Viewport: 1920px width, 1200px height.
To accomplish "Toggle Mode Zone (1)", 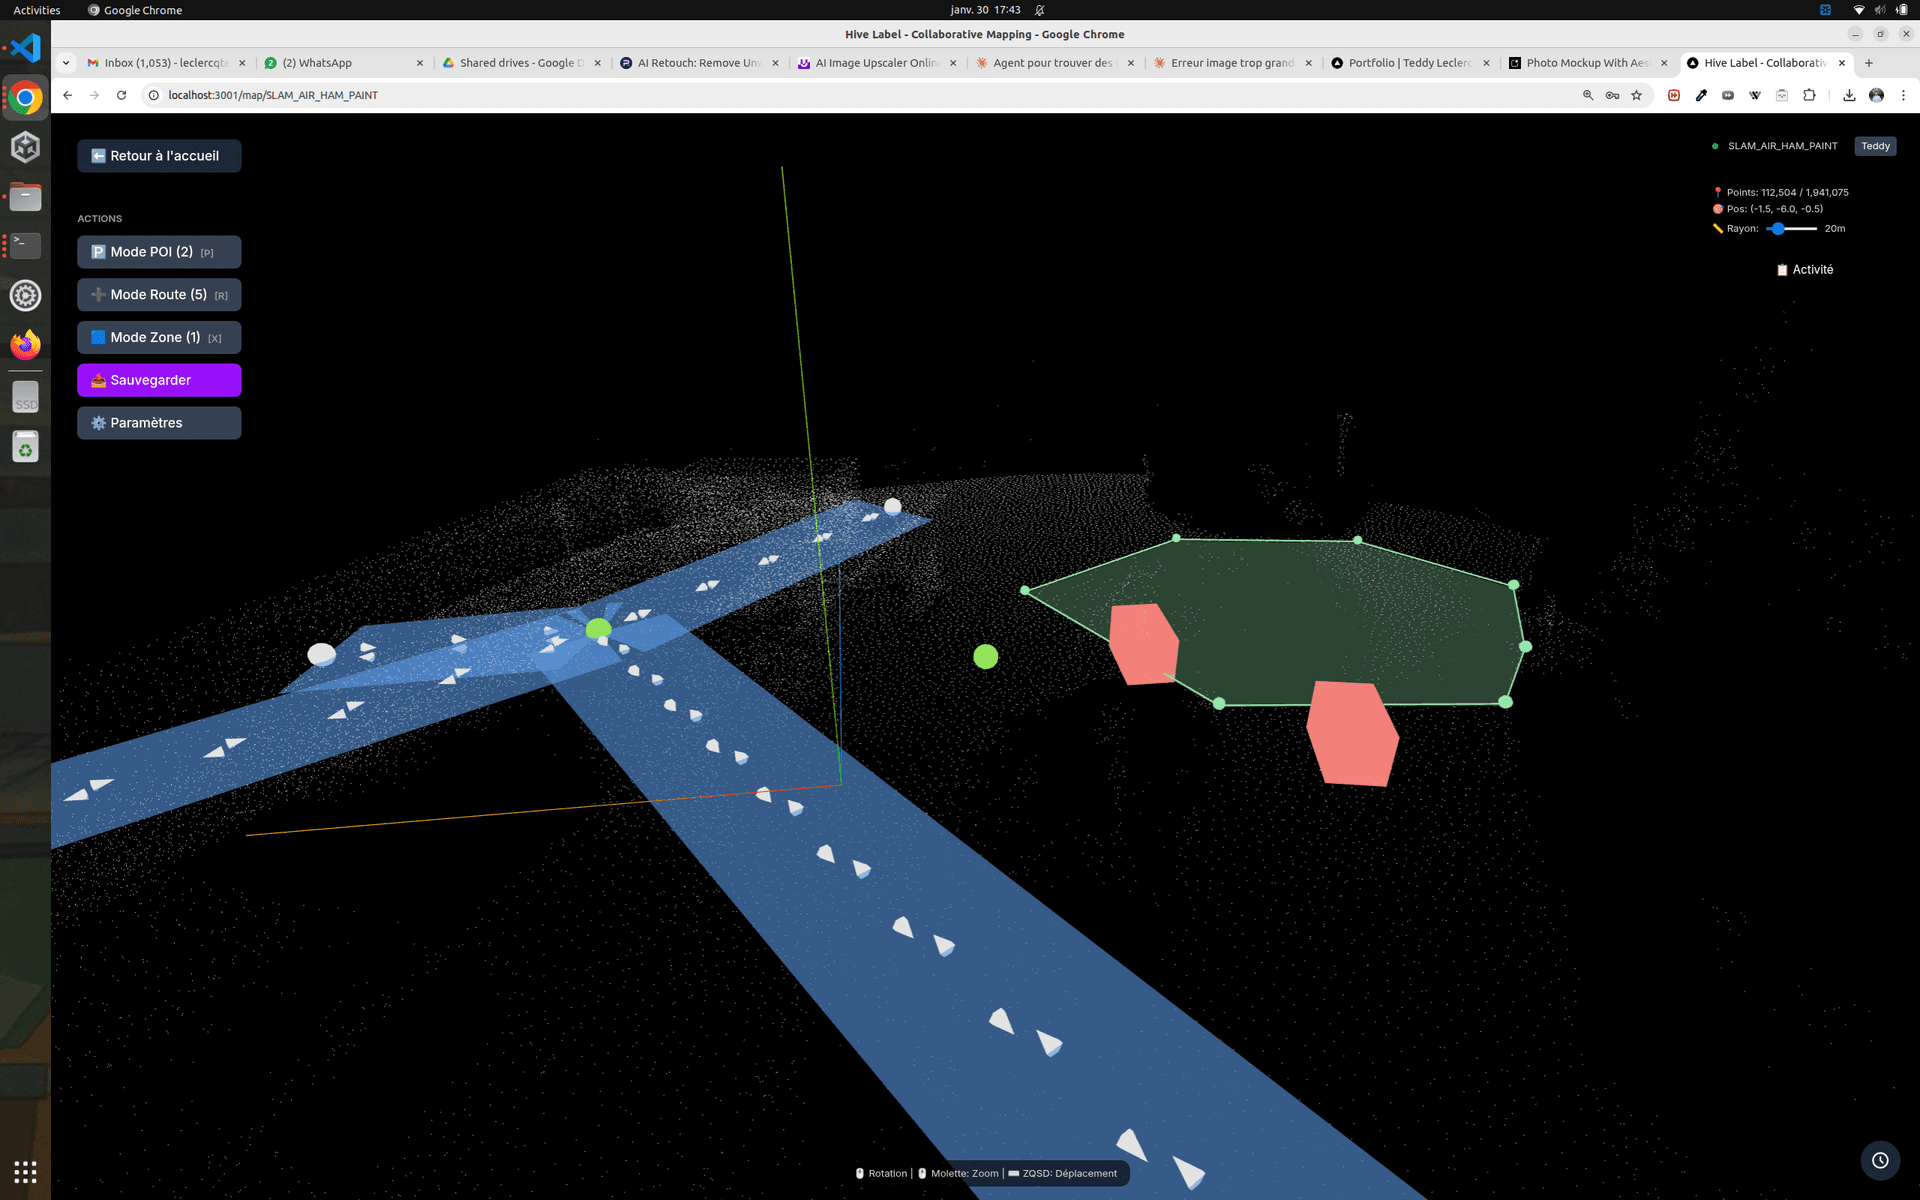I will [159, 338].
